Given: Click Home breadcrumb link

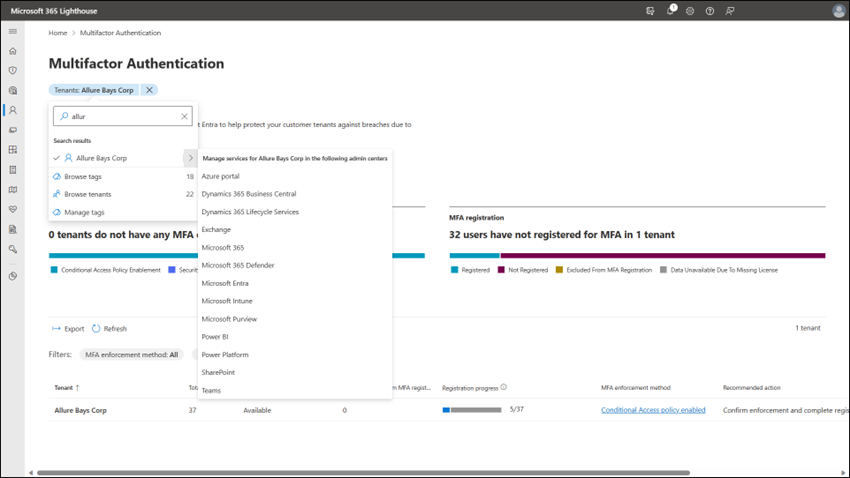Looking at the screenshot, I should (x=57, y=33).
